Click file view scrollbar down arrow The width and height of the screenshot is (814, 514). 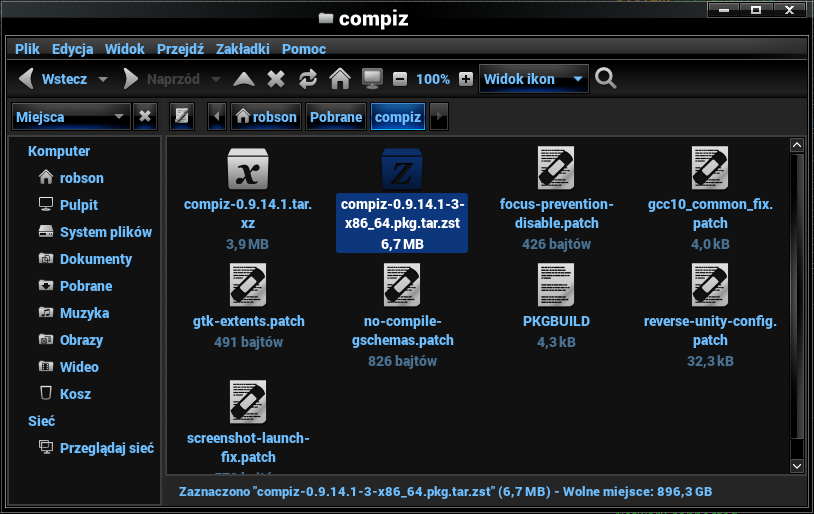(797, 466)
